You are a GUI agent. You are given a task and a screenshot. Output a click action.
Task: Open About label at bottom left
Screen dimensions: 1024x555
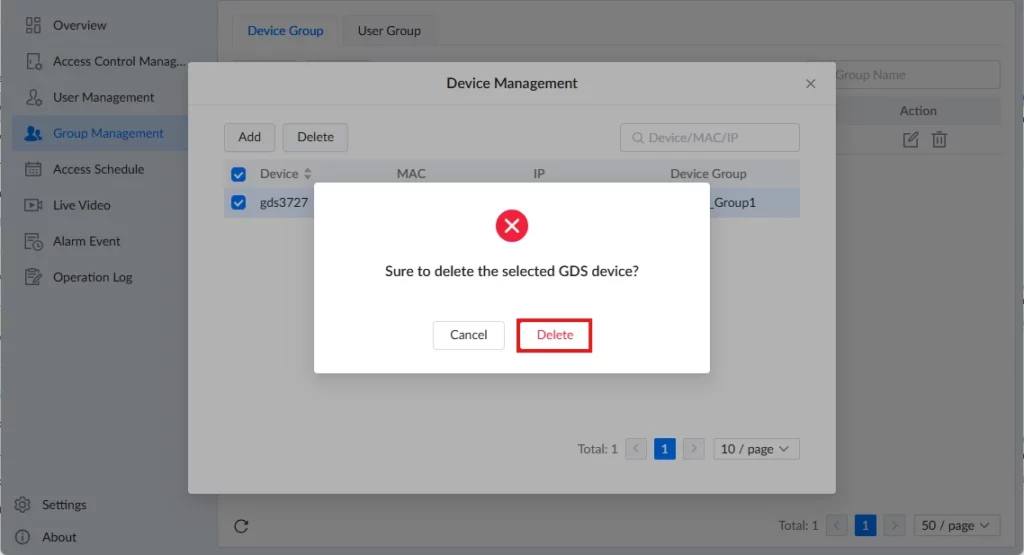point(59,537)
